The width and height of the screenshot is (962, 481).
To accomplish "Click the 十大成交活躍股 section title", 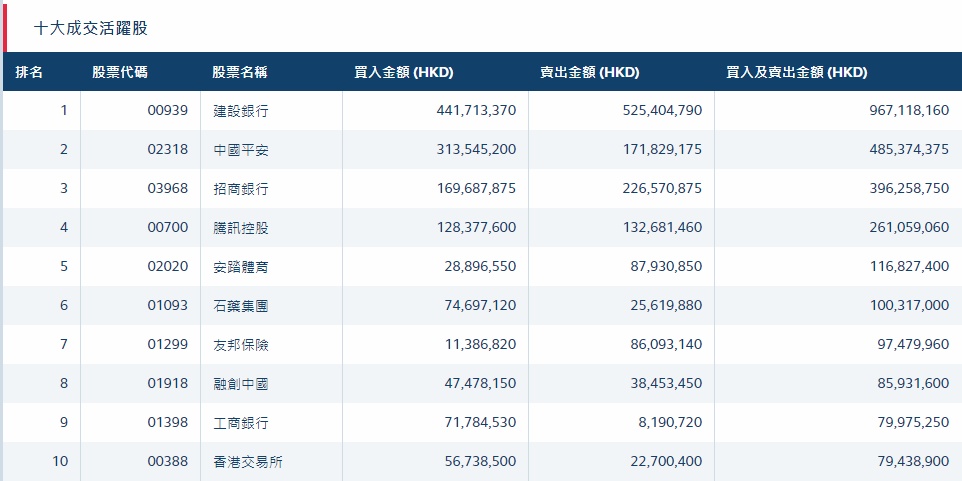I will 91,28.
